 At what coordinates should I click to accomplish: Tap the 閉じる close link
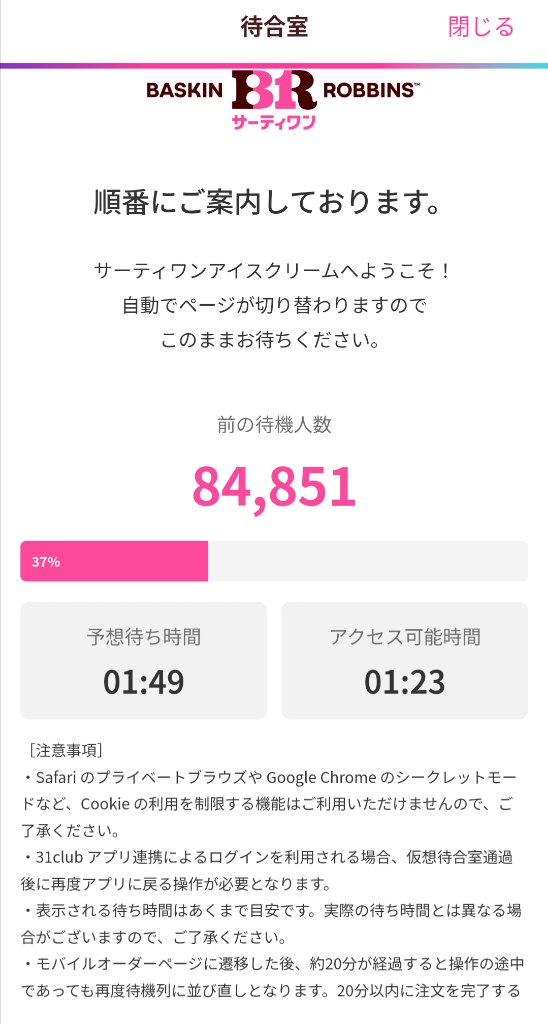[x=481, y=27]
